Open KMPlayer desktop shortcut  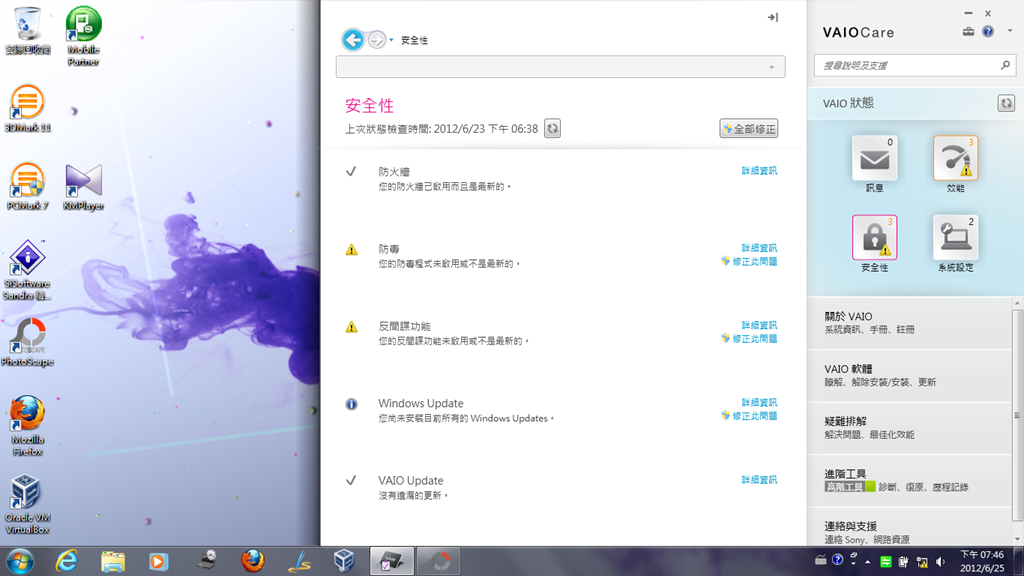(83, 186)
